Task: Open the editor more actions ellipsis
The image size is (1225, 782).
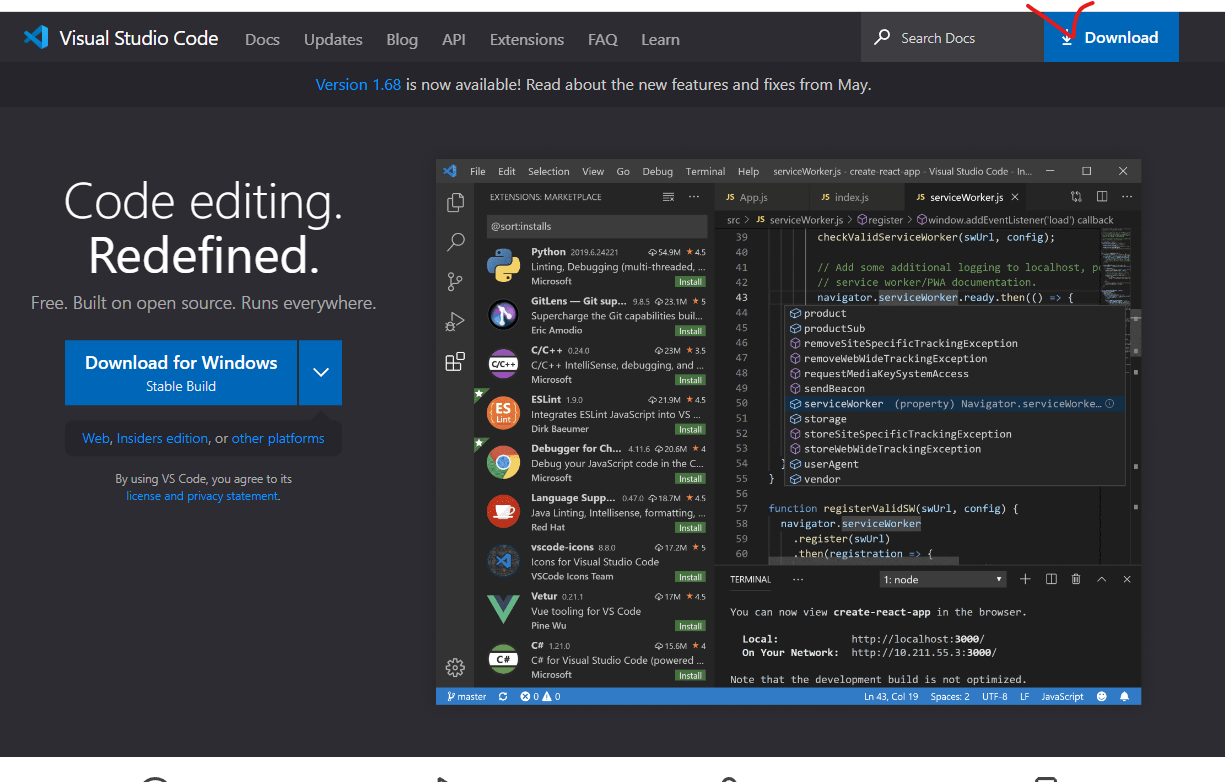Action: click(1127, 197)
